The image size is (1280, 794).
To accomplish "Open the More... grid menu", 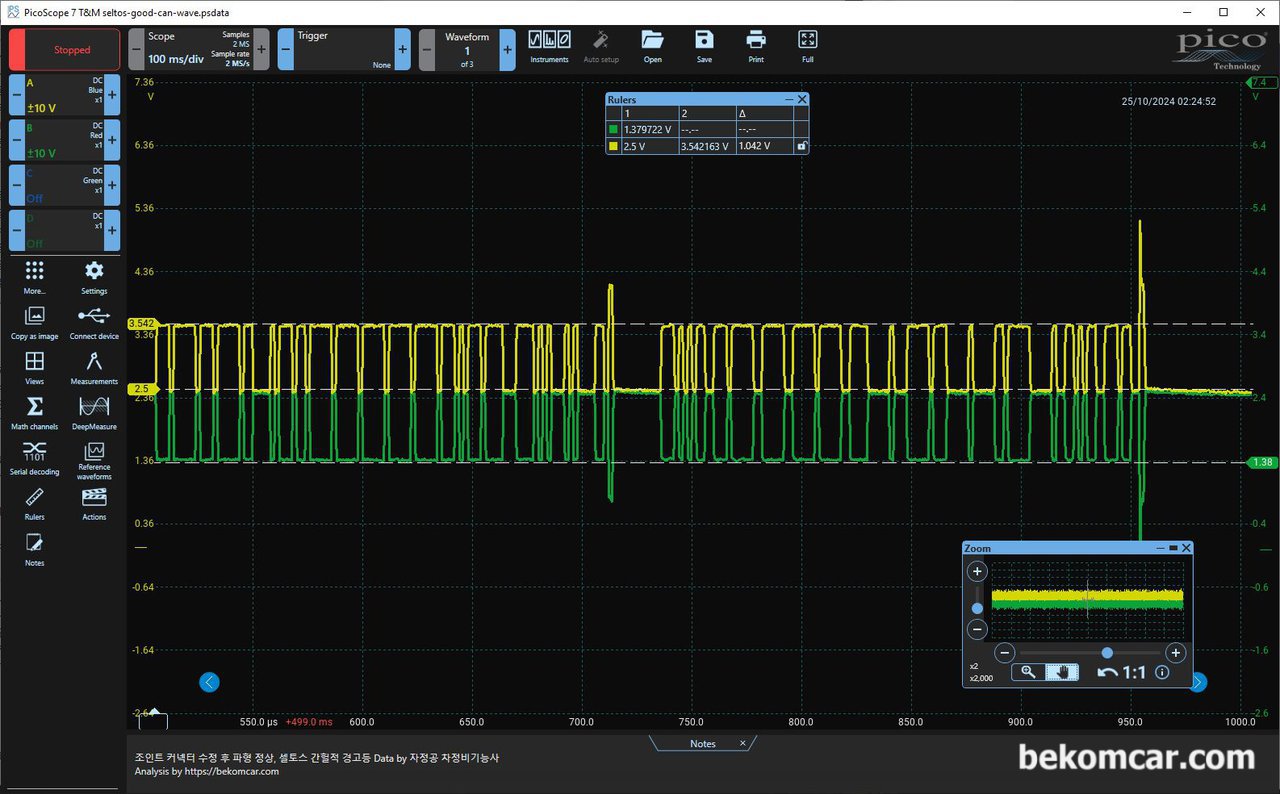I will 35,278.
